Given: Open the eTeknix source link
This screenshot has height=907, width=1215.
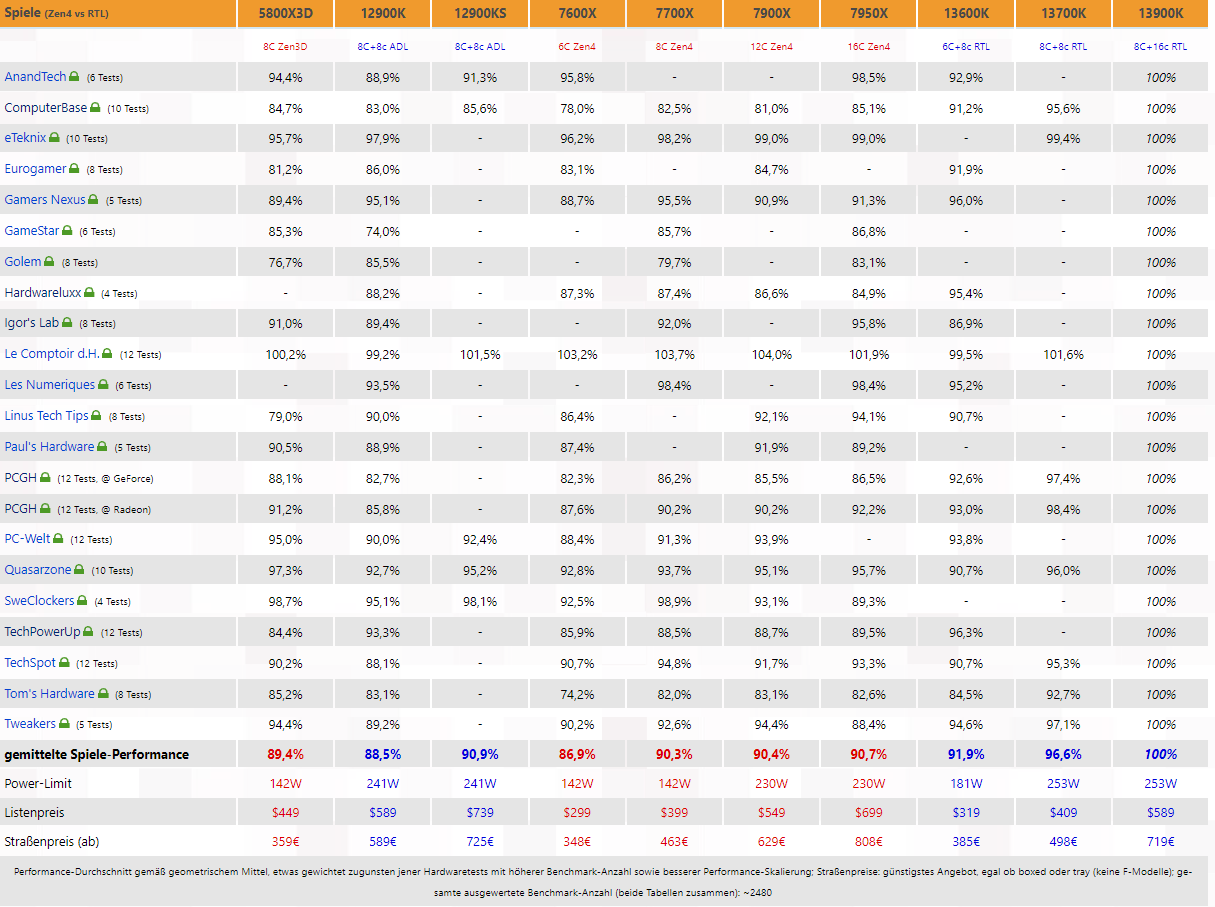Looking at the screenshot, I should point(25,138).
